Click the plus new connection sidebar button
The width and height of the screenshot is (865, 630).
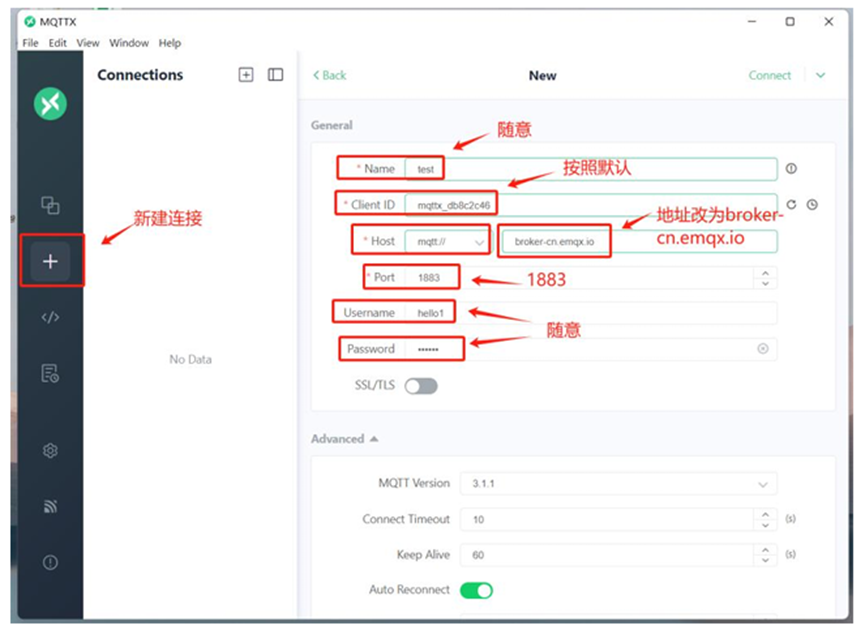(x=50, y=261)
